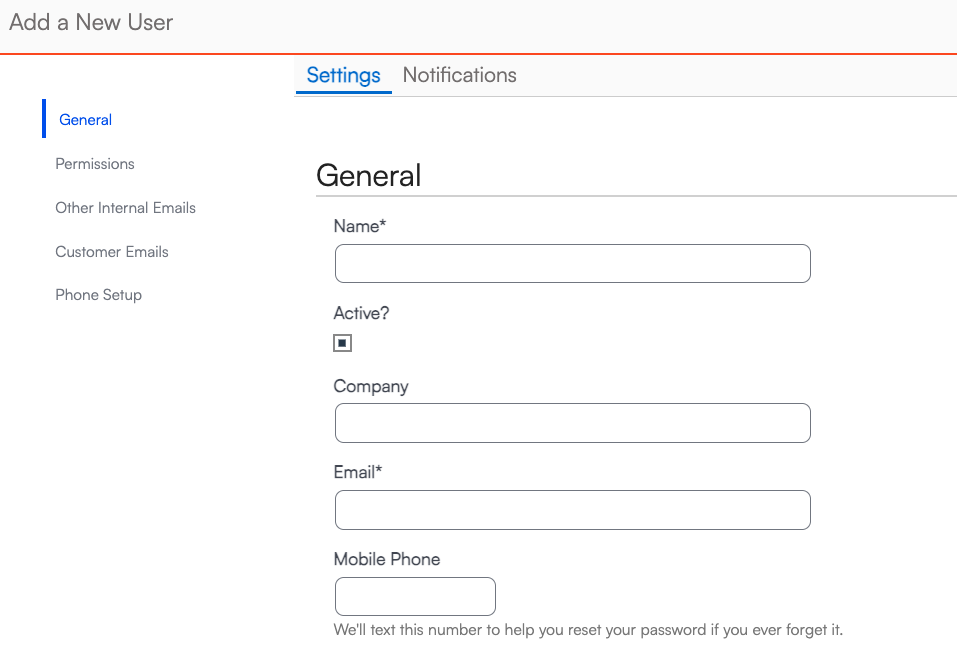Switch to the Settings tab
Image resolution: width=957 pixels, height=645 pixels.
tap(343, 75)
